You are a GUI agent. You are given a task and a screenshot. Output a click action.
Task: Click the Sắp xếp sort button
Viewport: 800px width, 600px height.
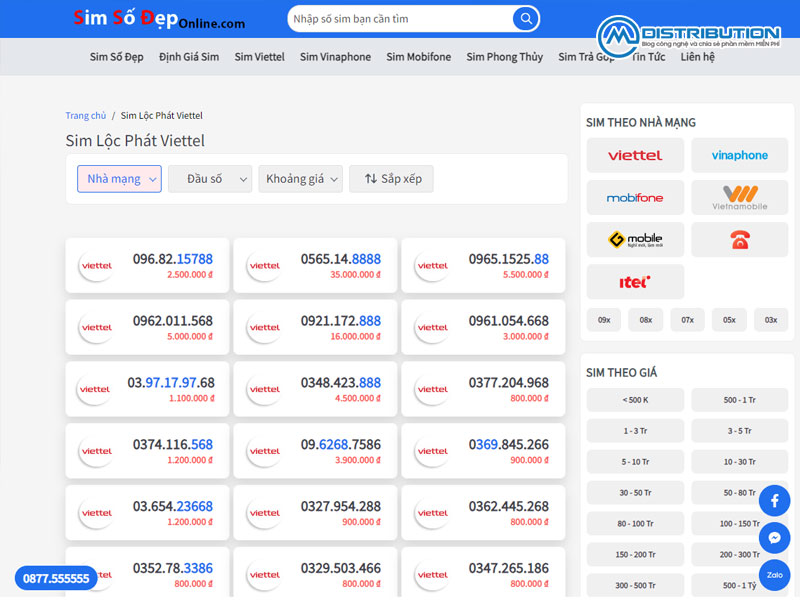(x=391, y=179)
